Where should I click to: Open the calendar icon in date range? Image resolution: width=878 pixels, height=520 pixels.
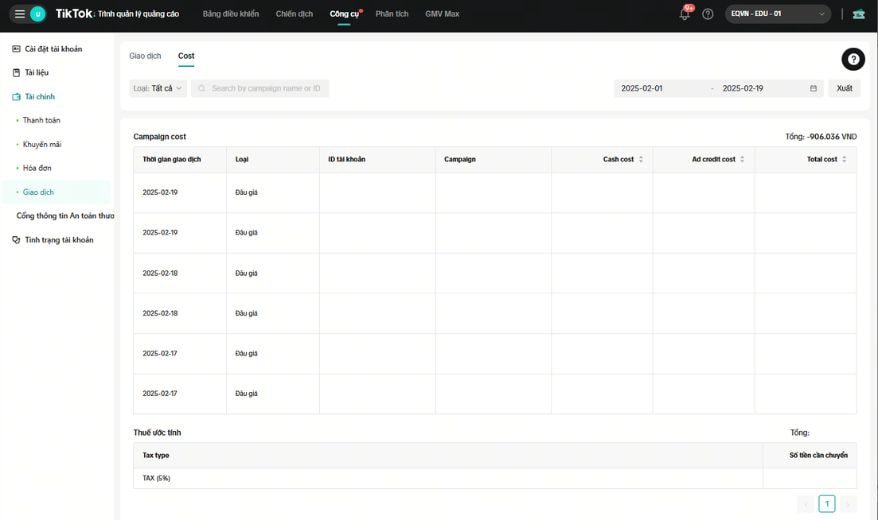pos(813,88)
